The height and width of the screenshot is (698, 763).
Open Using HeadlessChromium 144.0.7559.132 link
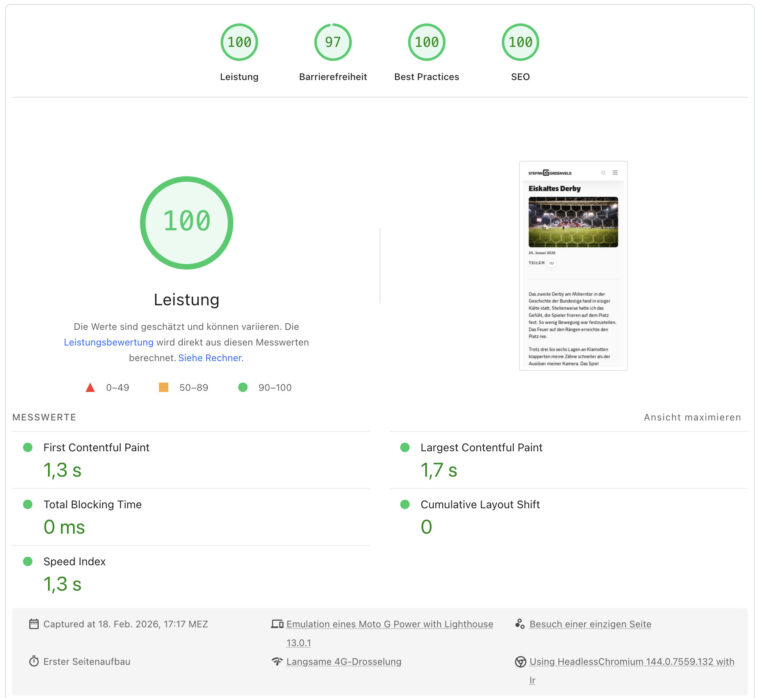pos(632,671)
